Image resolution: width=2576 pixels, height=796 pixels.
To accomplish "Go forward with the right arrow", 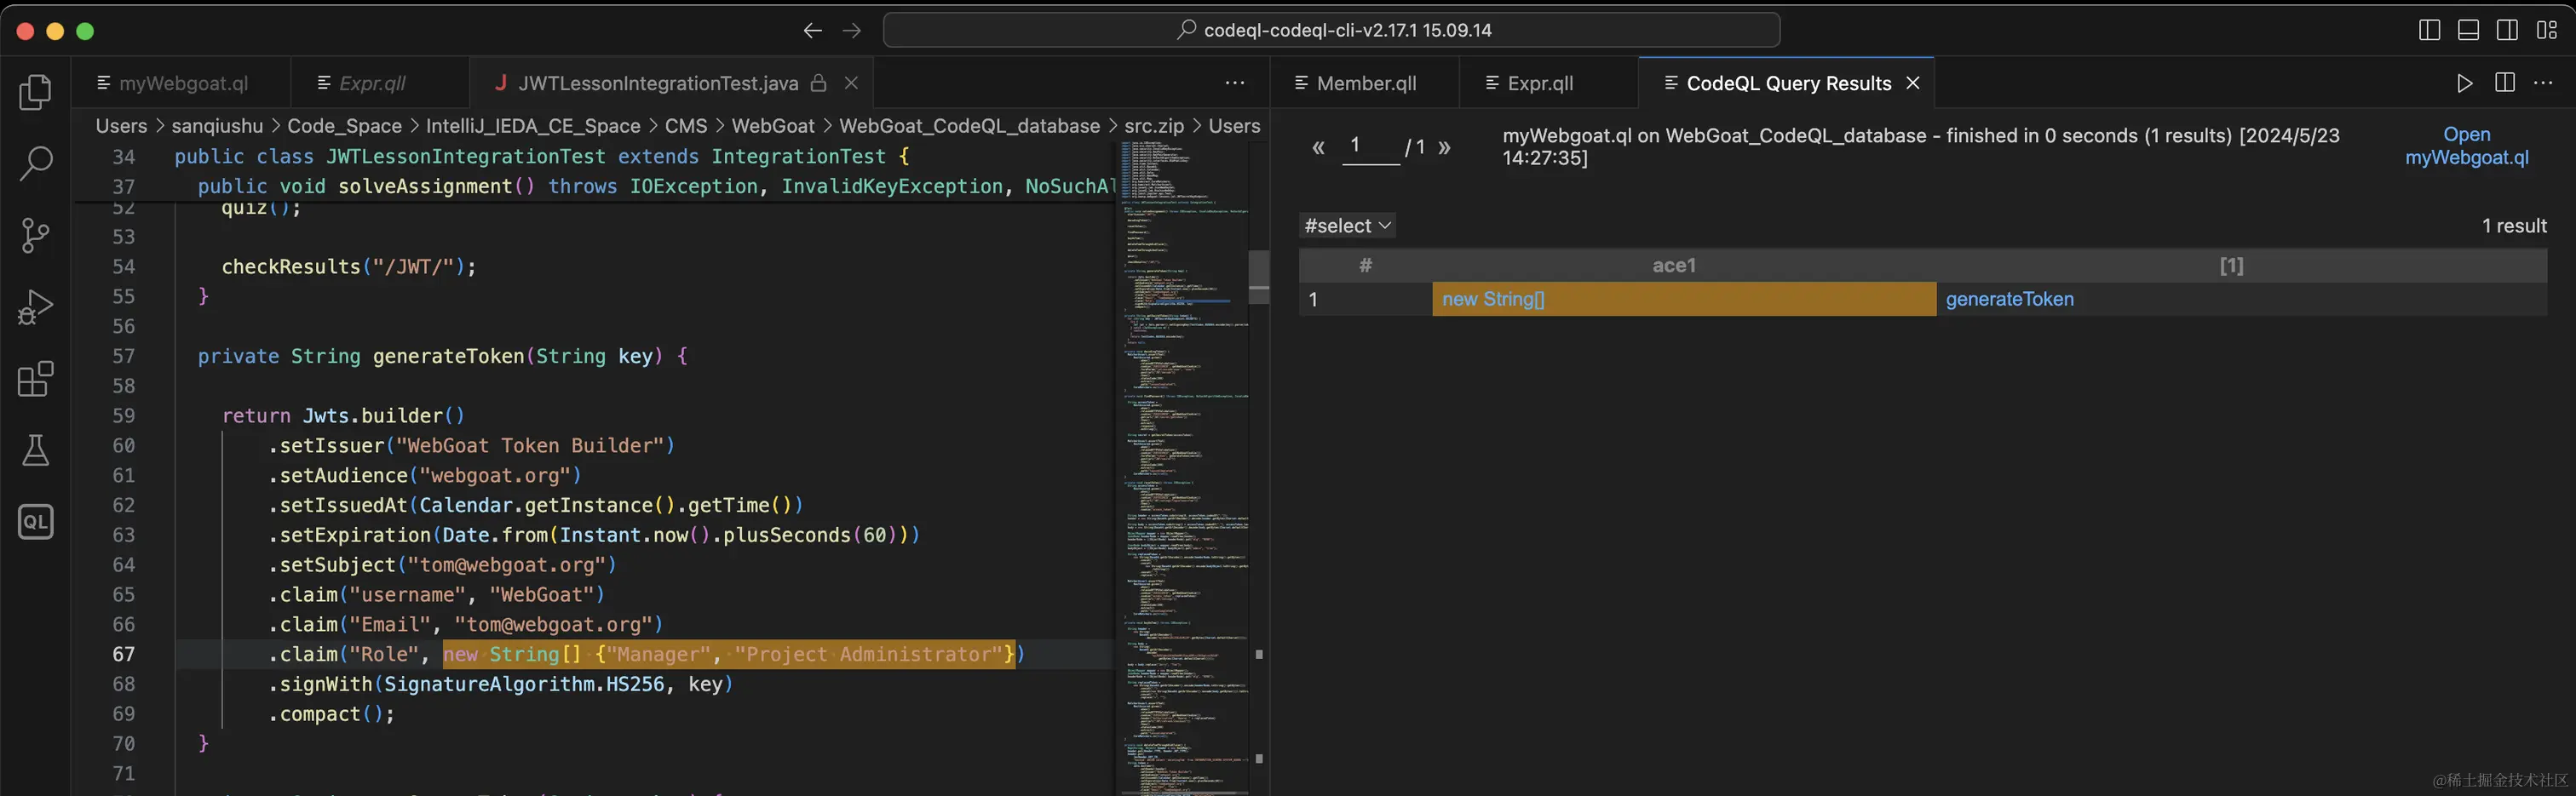I will pyautogui.click(x=851, y=30).
